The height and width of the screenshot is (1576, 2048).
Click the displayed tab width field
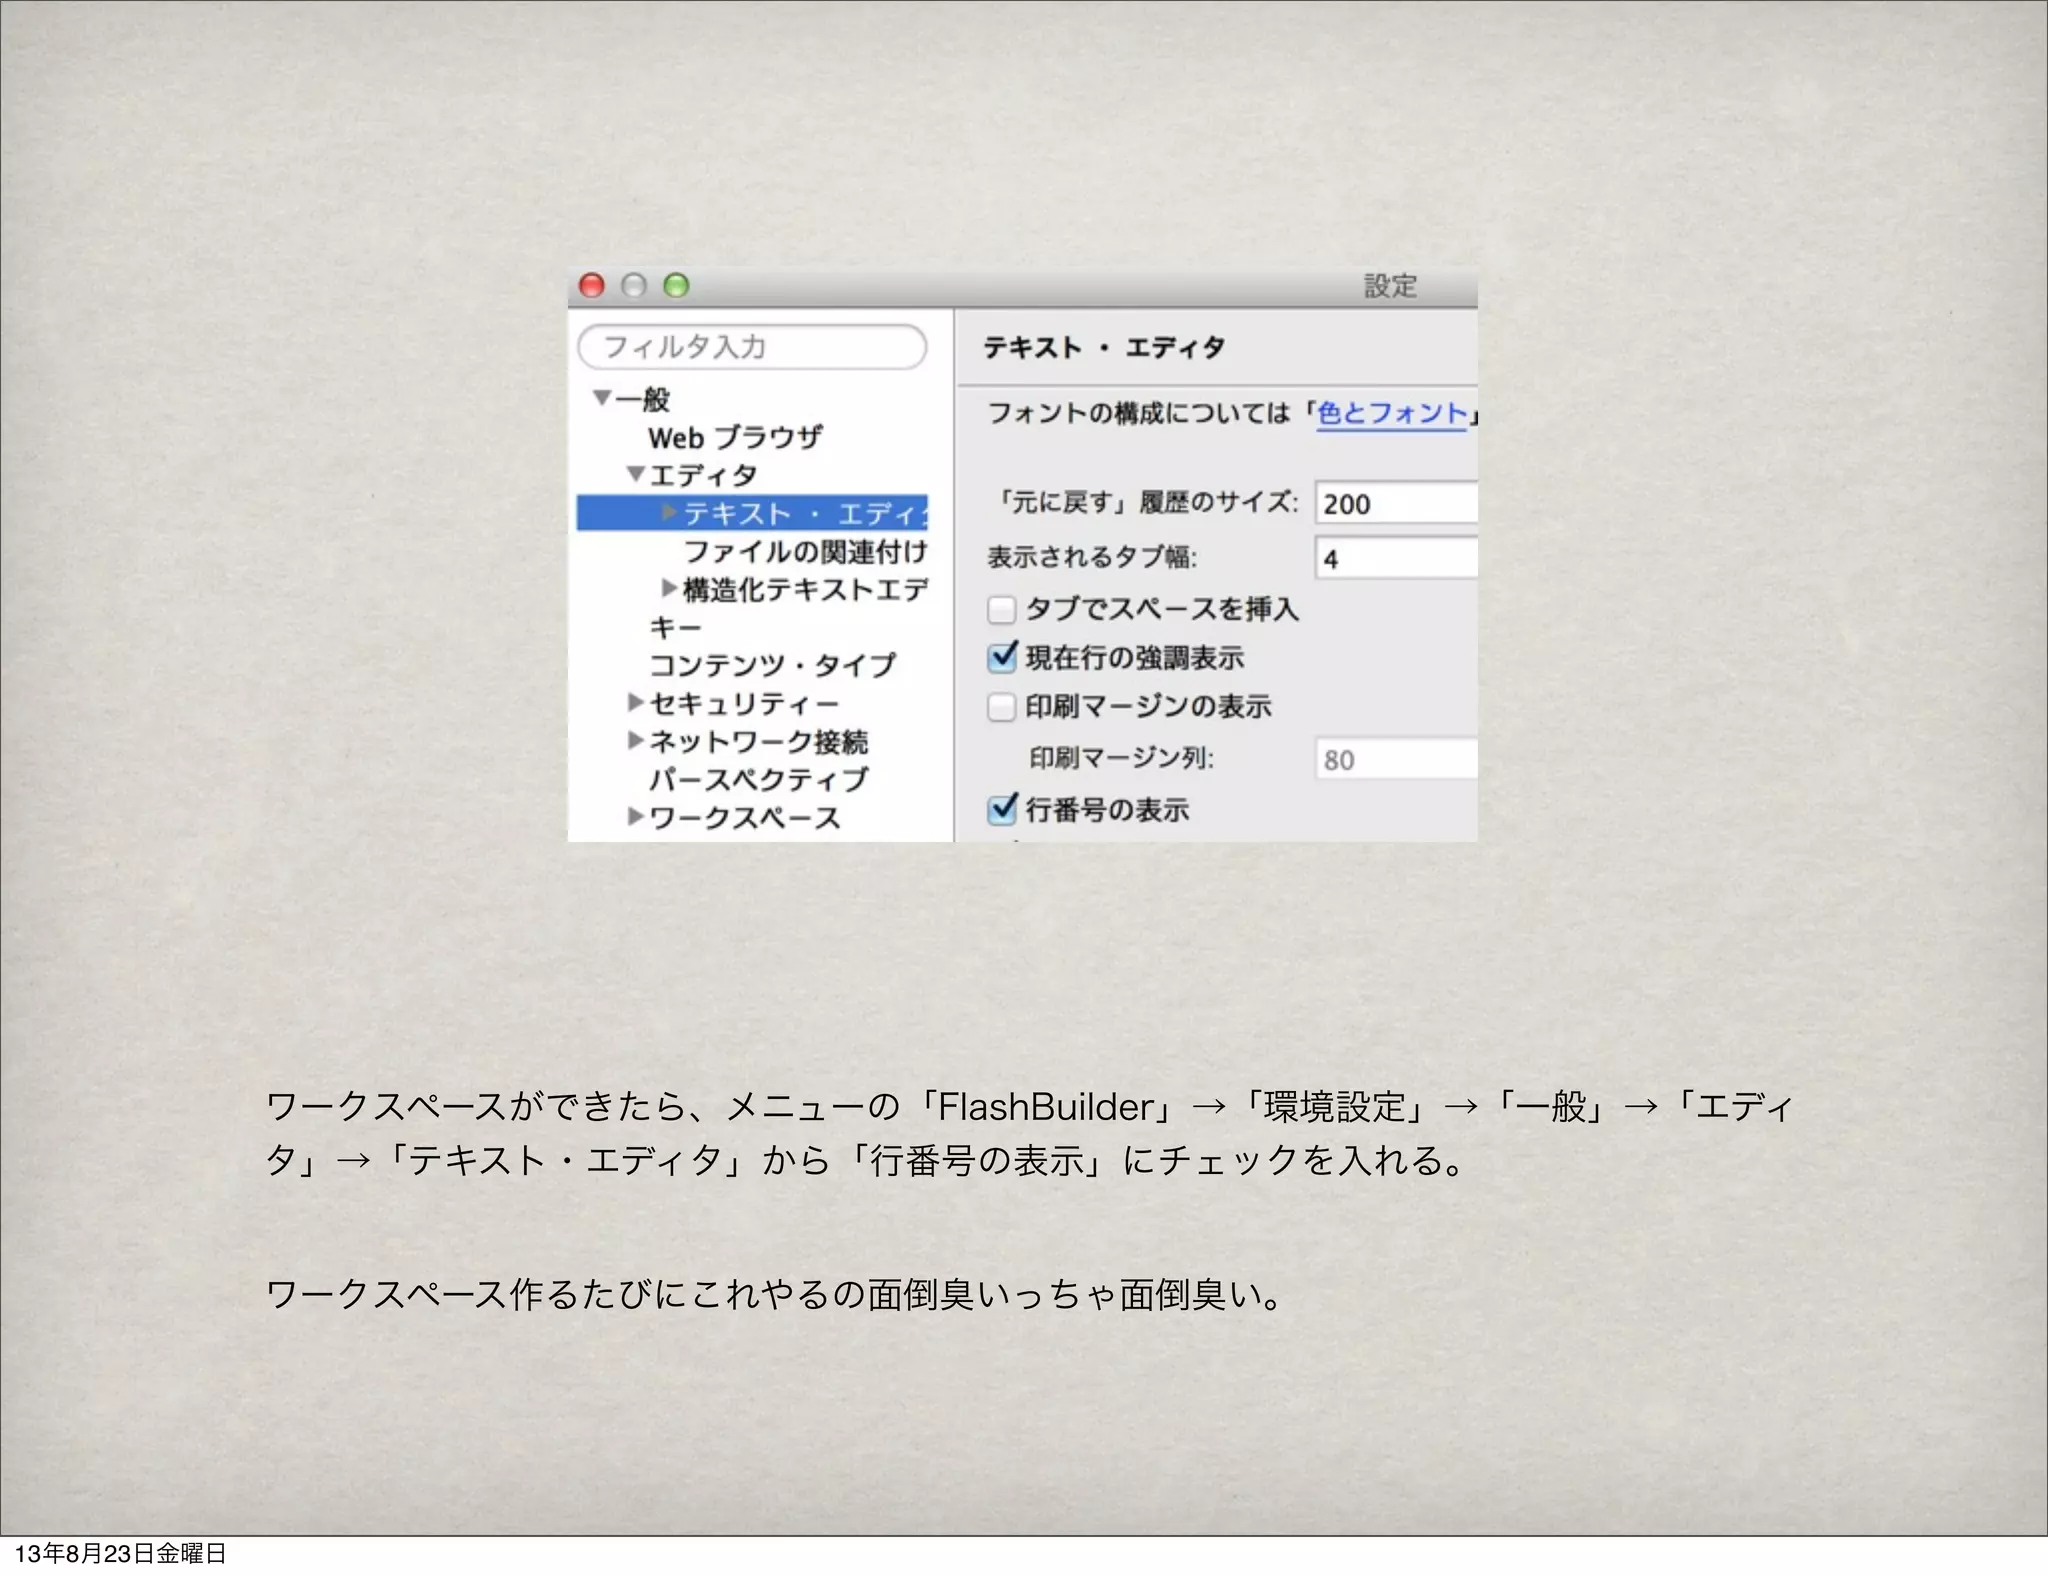pyautogui.click(x=1396, y=558)
